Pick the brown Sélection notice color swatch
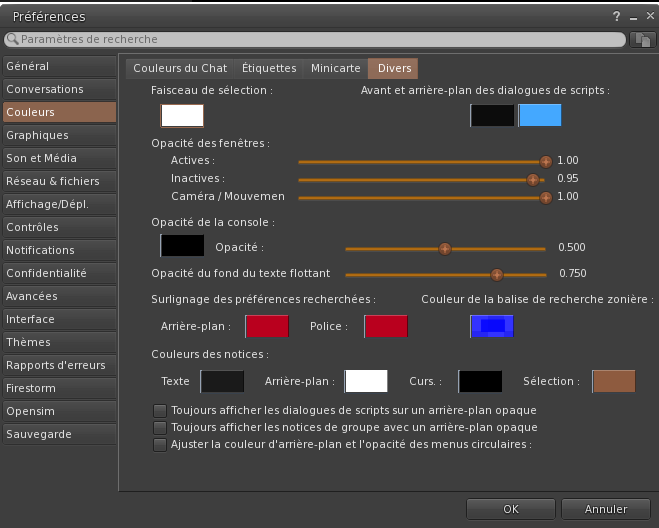Image resolution: width=659 pixels, height=528 pixels. coord(613,381)
